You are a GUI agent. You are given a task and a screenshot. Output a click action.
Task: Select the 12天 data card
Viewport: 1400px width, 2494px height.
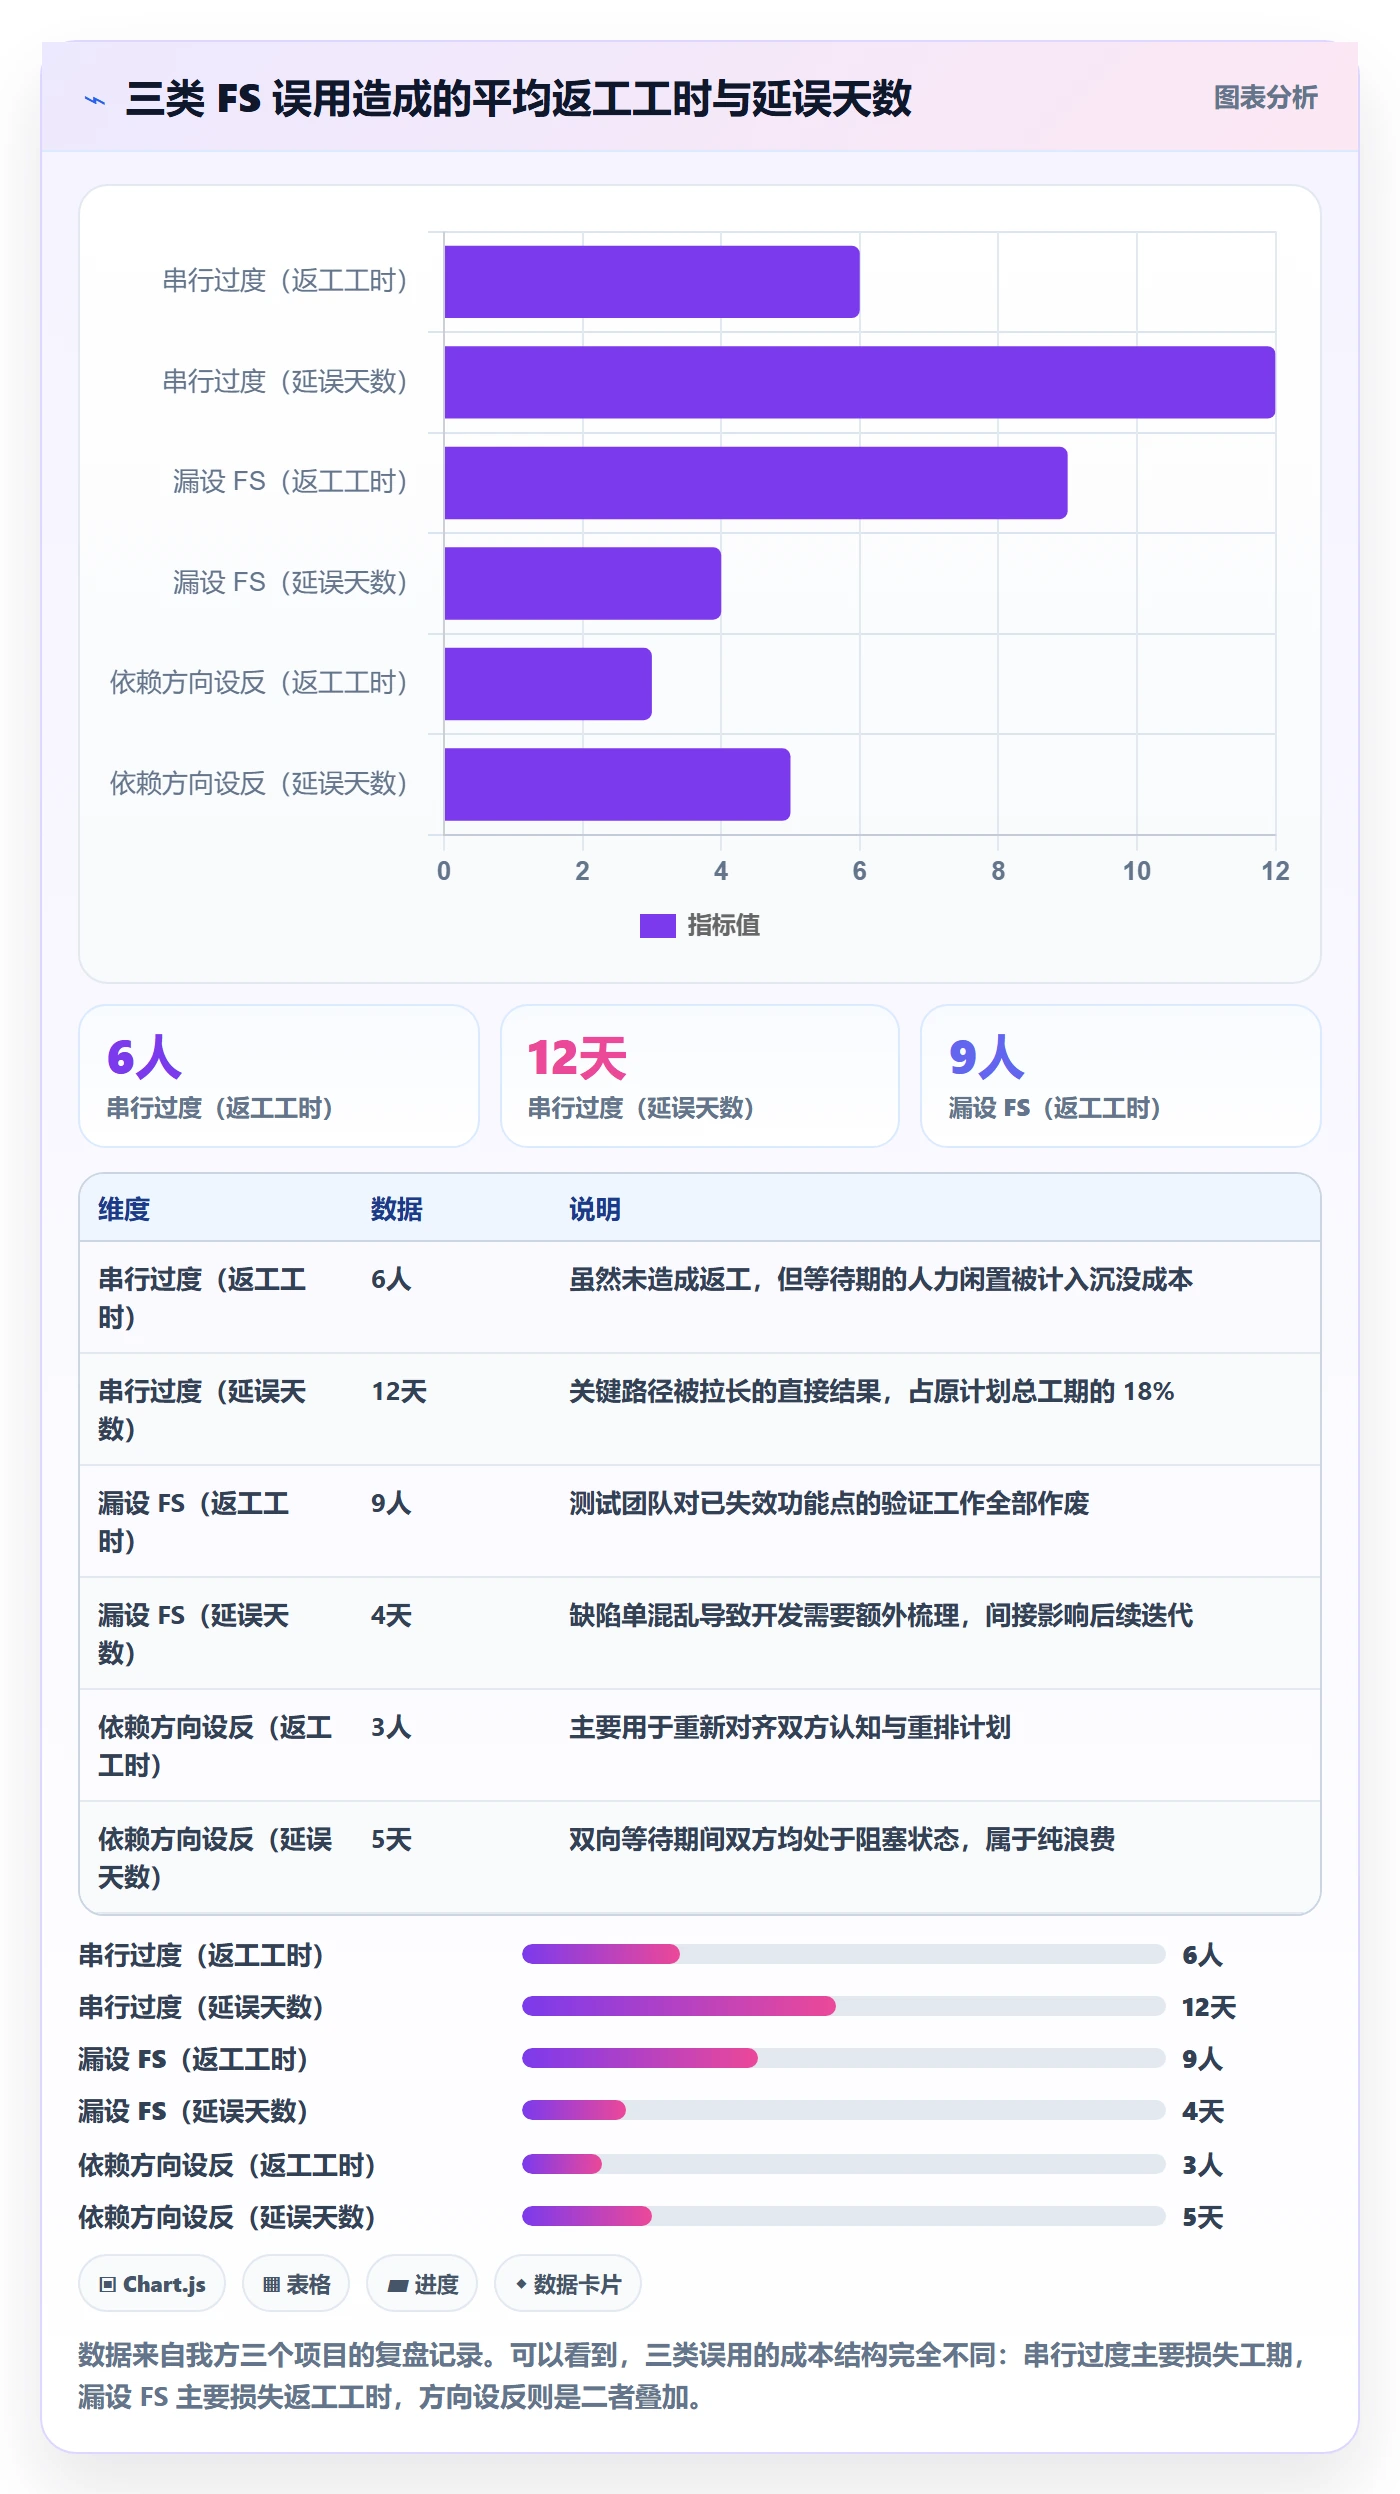[x=700, y=1076]
